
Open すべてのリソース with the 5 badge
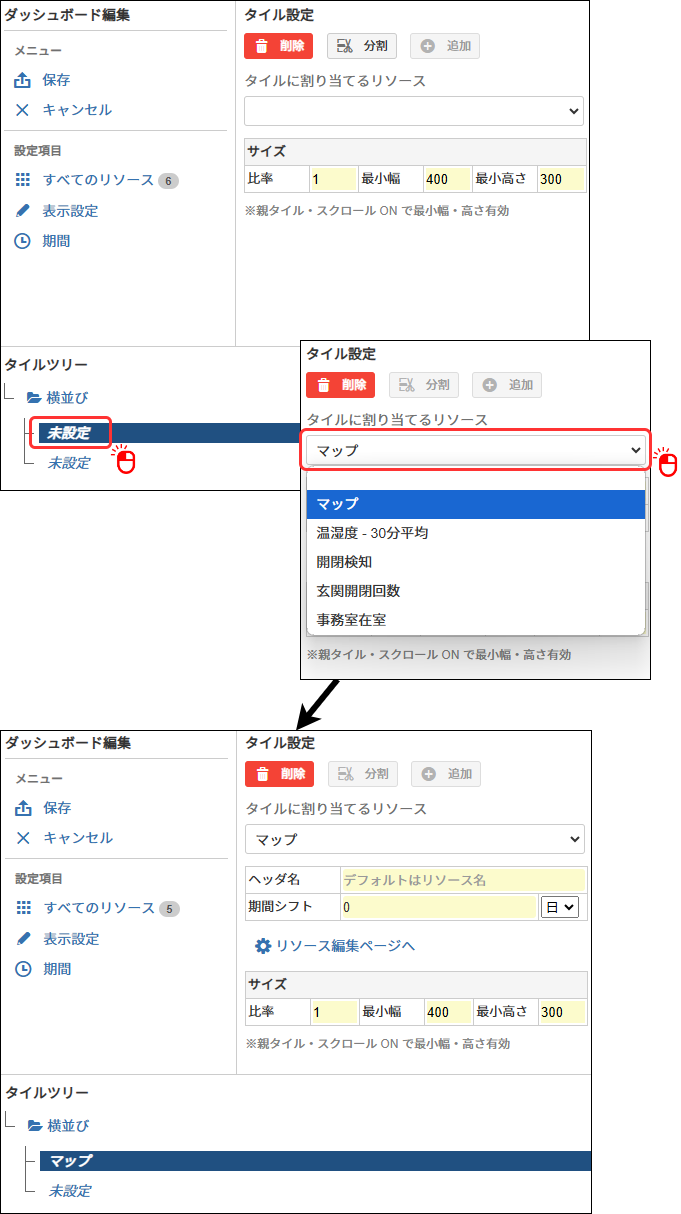(97, 909)
